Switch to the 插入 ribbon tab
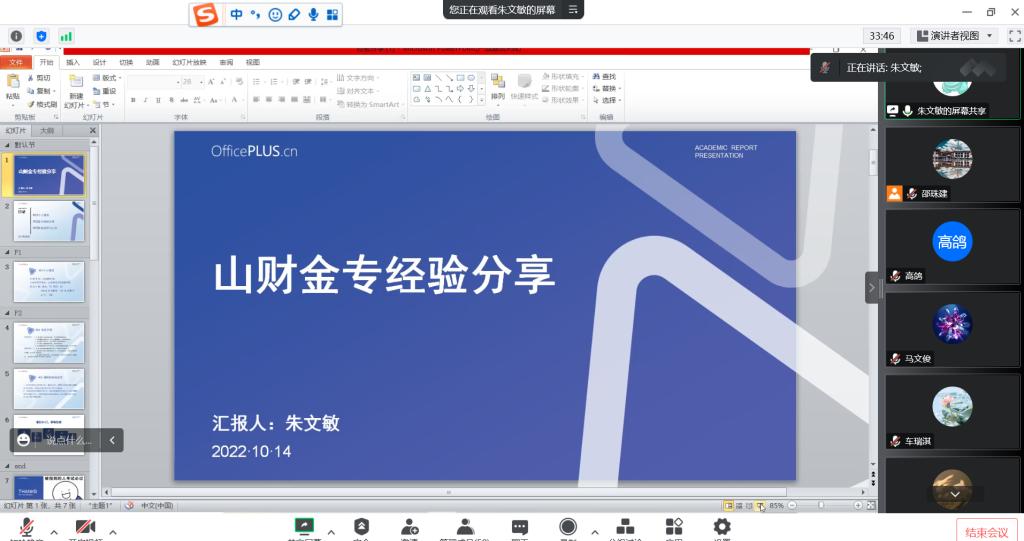1024x541 pixels. 73,62
